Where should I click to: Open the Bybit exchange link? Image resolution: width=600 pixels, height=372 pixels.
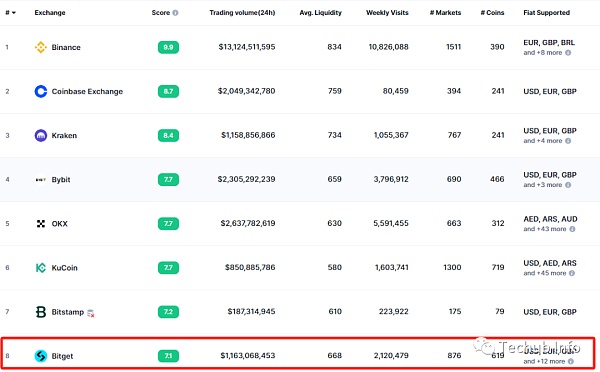pyautogui.click(x=61, y=179)
